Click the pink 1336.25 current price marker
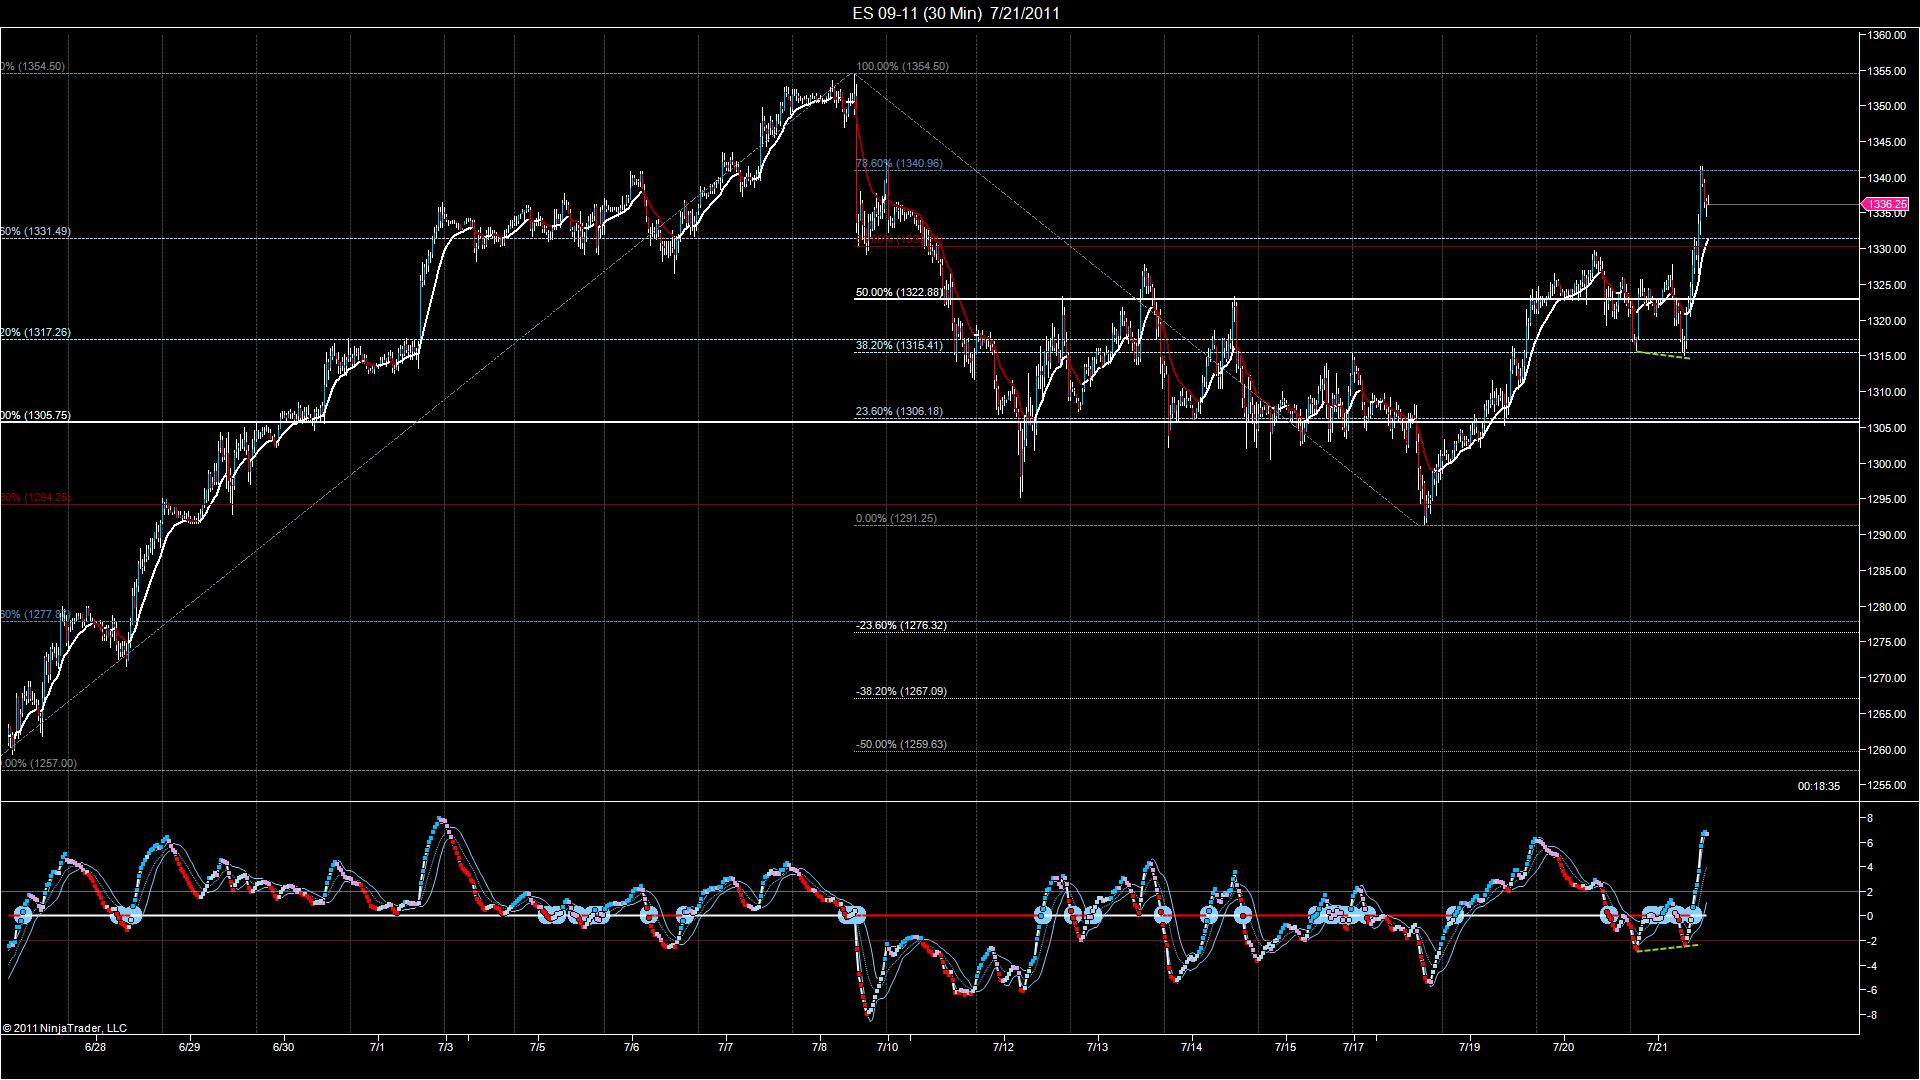This screenshot has height=1080, width=1920. (1886, 204)
